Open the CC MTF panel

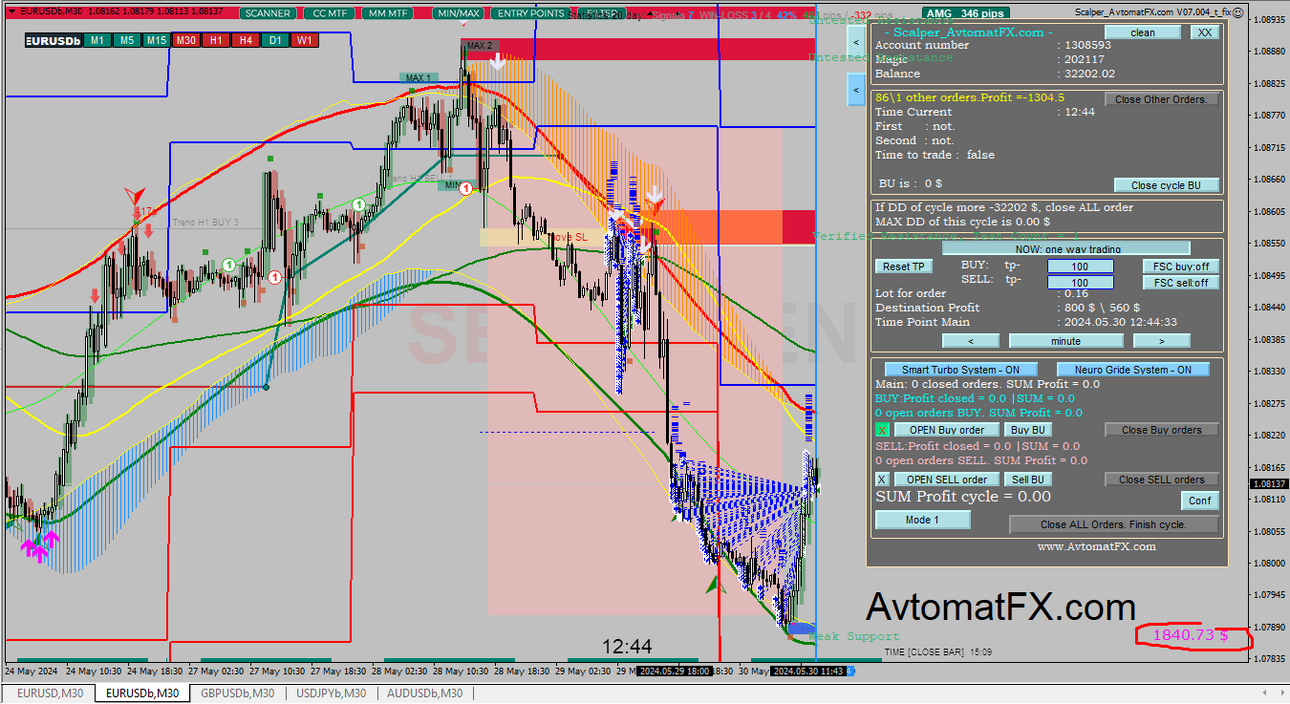[x=329, y=13]
